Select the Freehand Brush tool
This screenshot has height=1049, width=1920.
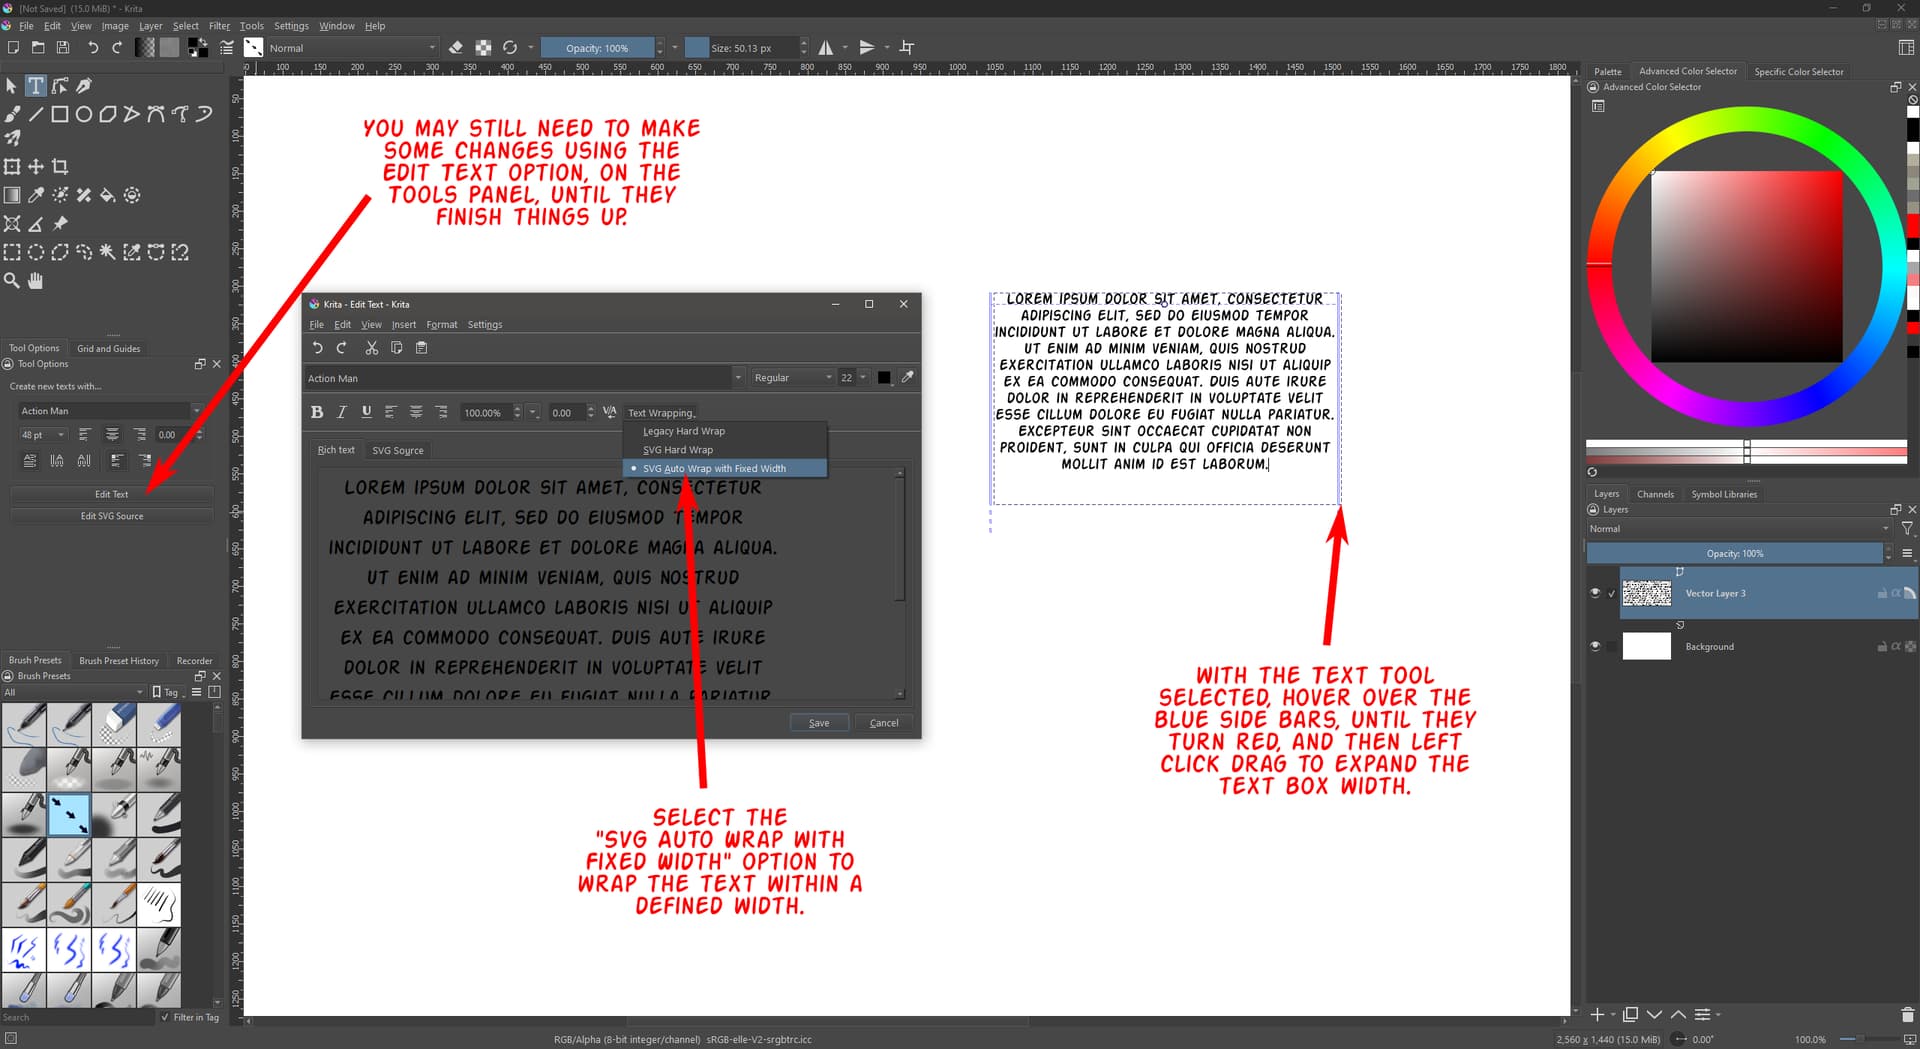(12, 114)
